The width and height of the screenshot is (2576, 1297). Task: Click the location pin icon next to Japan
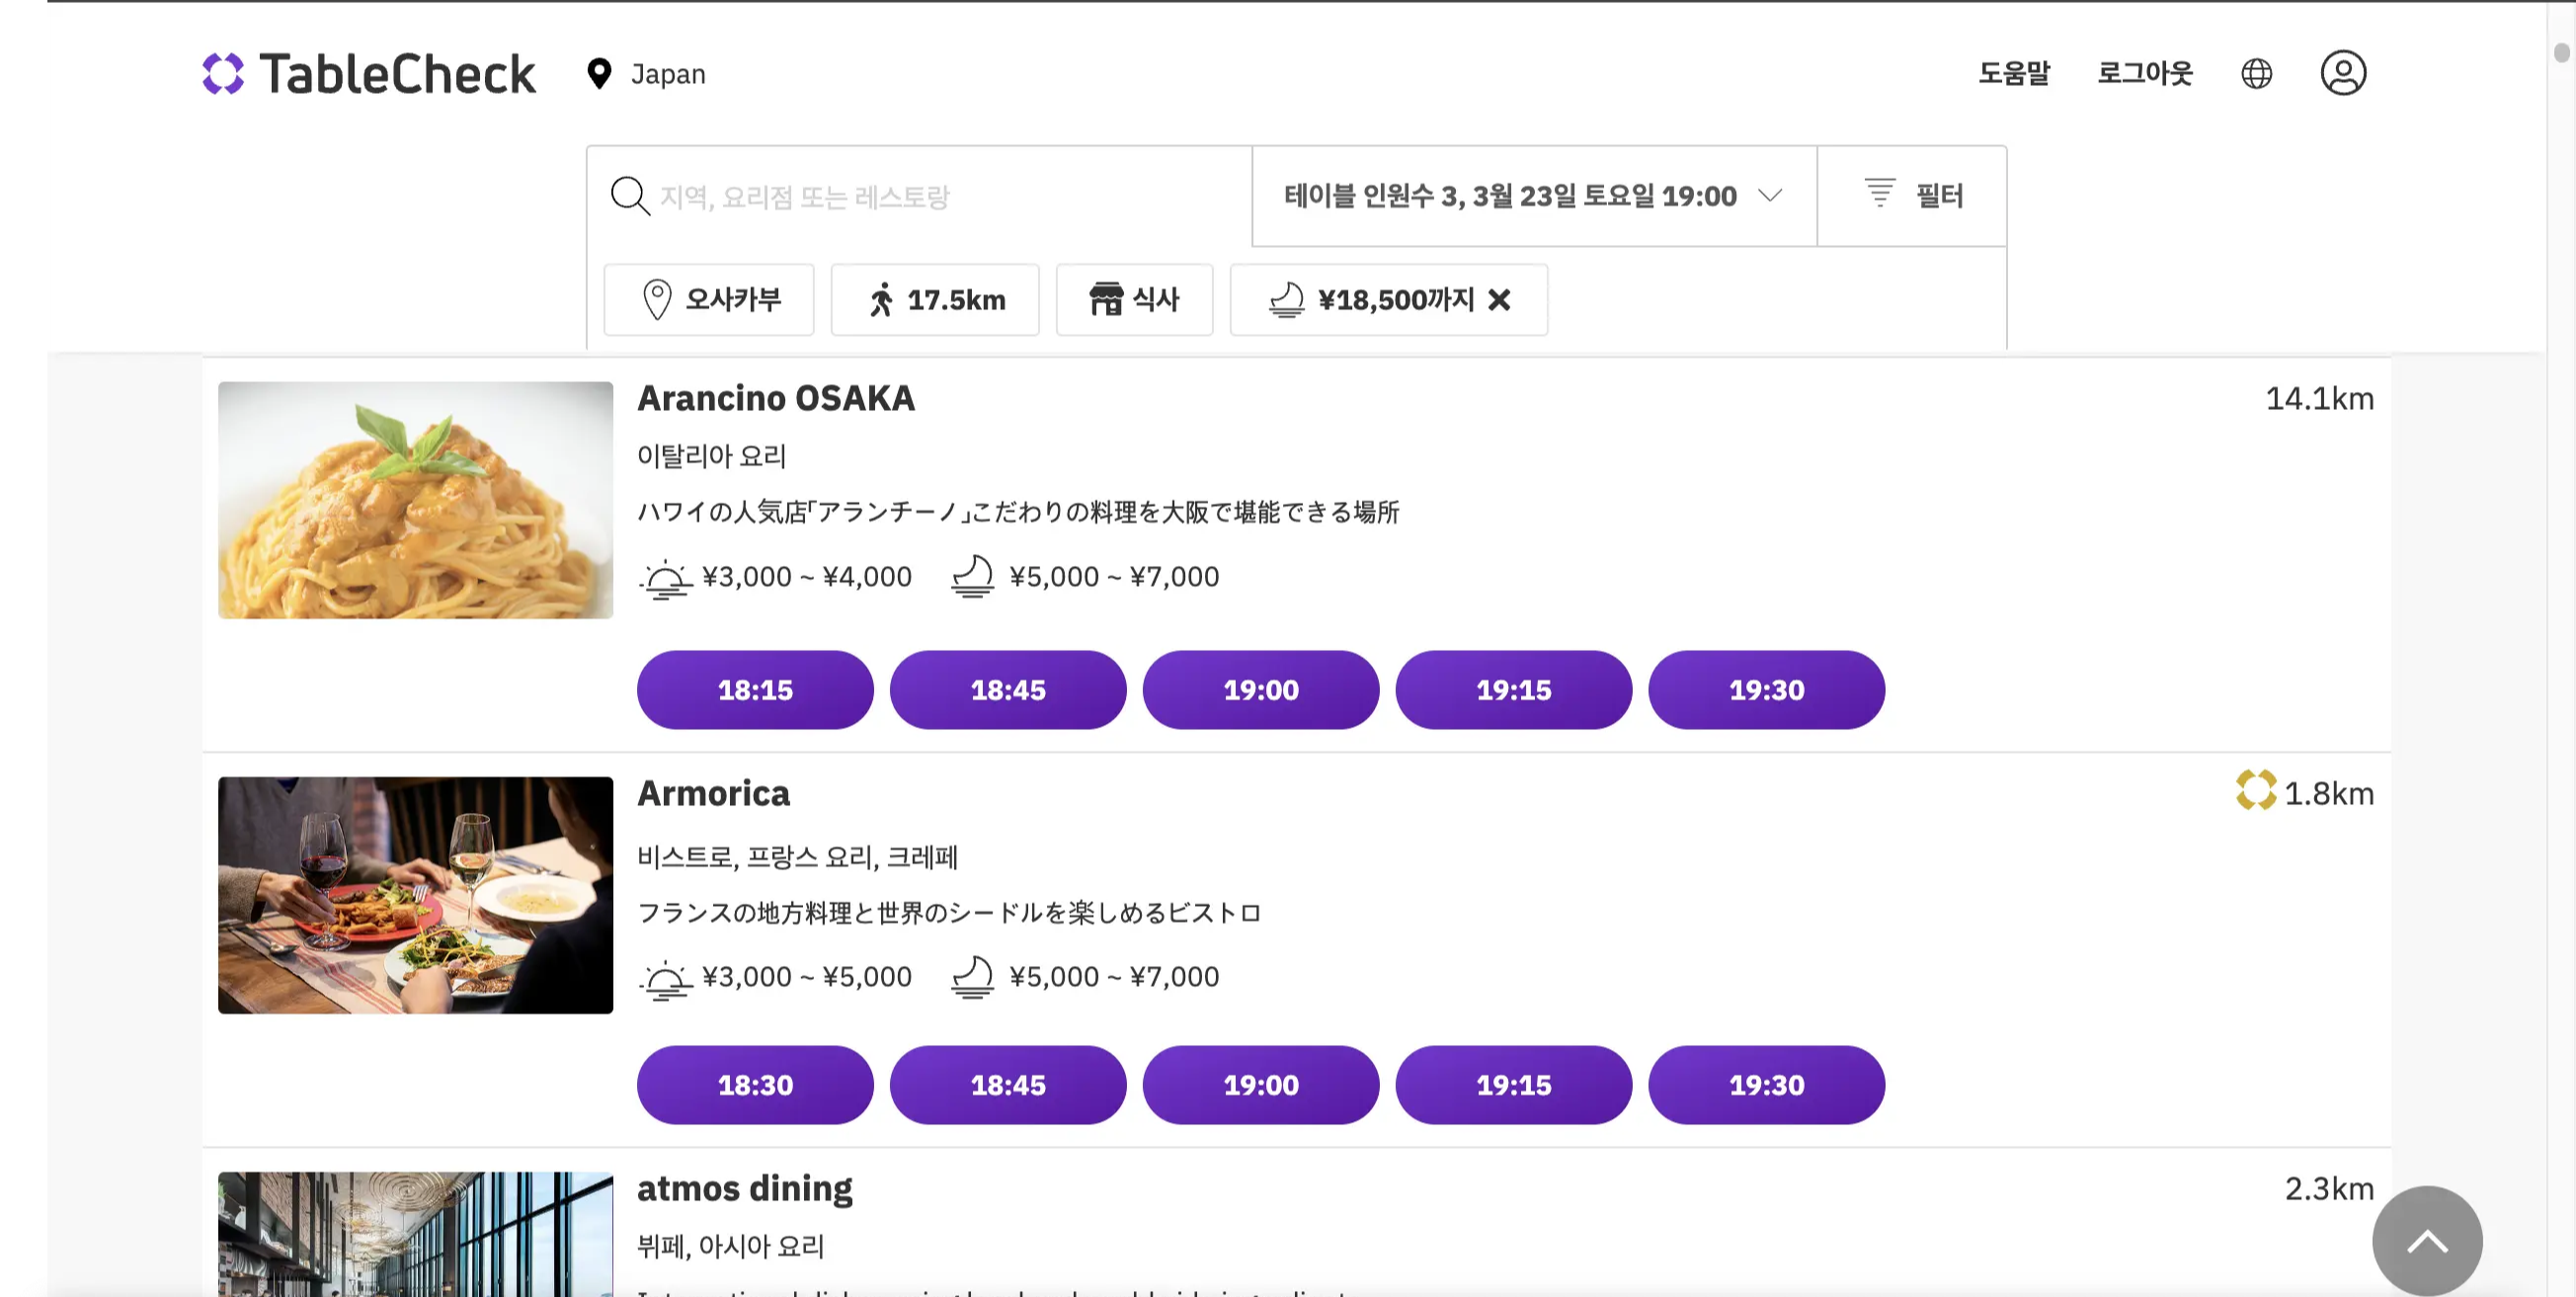coord(598,73)
